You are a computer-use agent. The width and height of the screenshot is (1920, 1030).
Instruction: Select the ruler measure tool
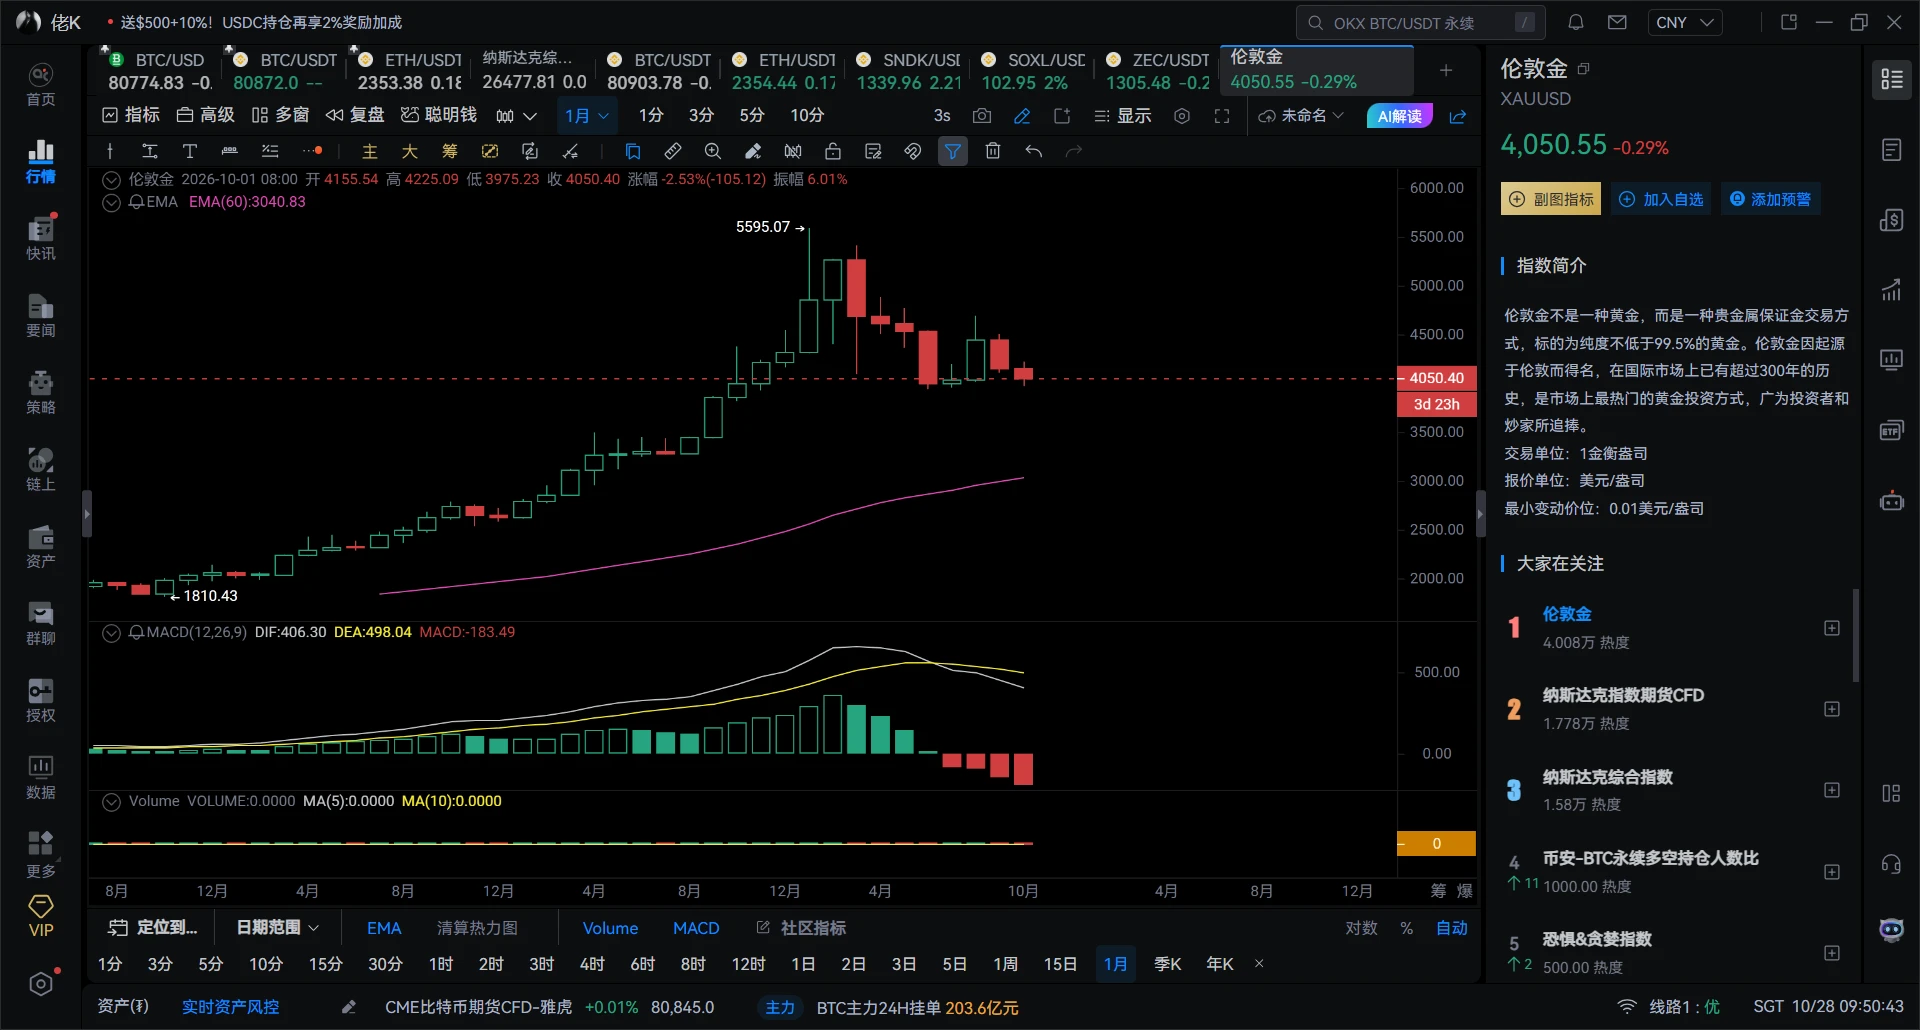[673, 151]
